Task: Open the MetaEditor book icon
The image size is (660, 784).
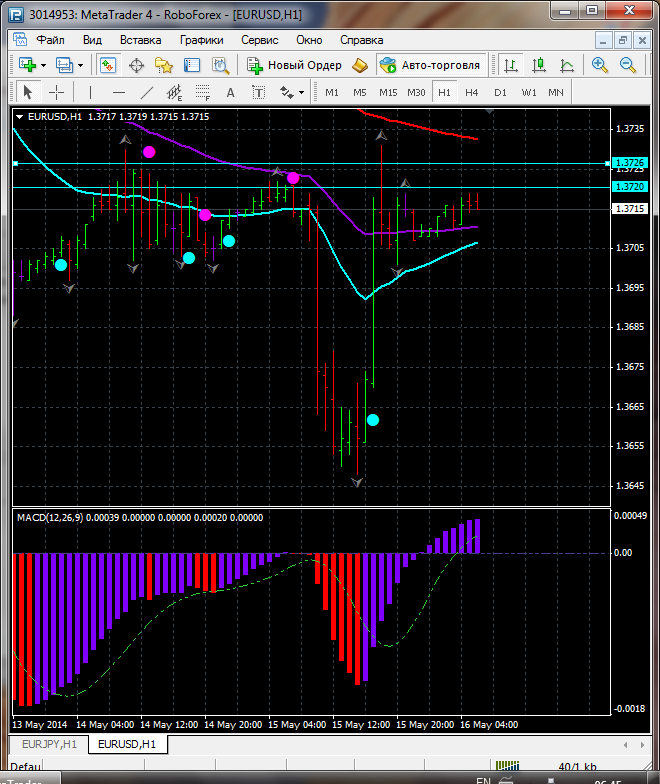Action: tap(360, 65)
